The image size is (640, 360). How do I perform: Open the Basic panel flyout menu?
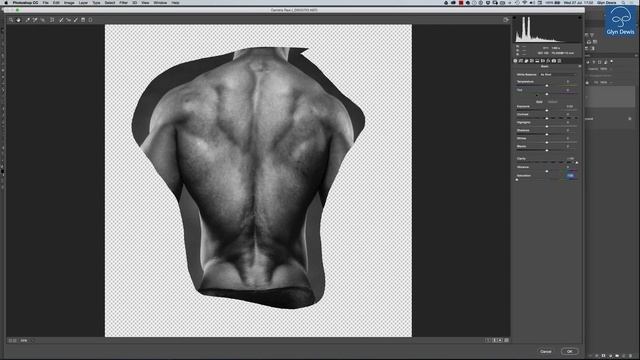tap(580, 66)
